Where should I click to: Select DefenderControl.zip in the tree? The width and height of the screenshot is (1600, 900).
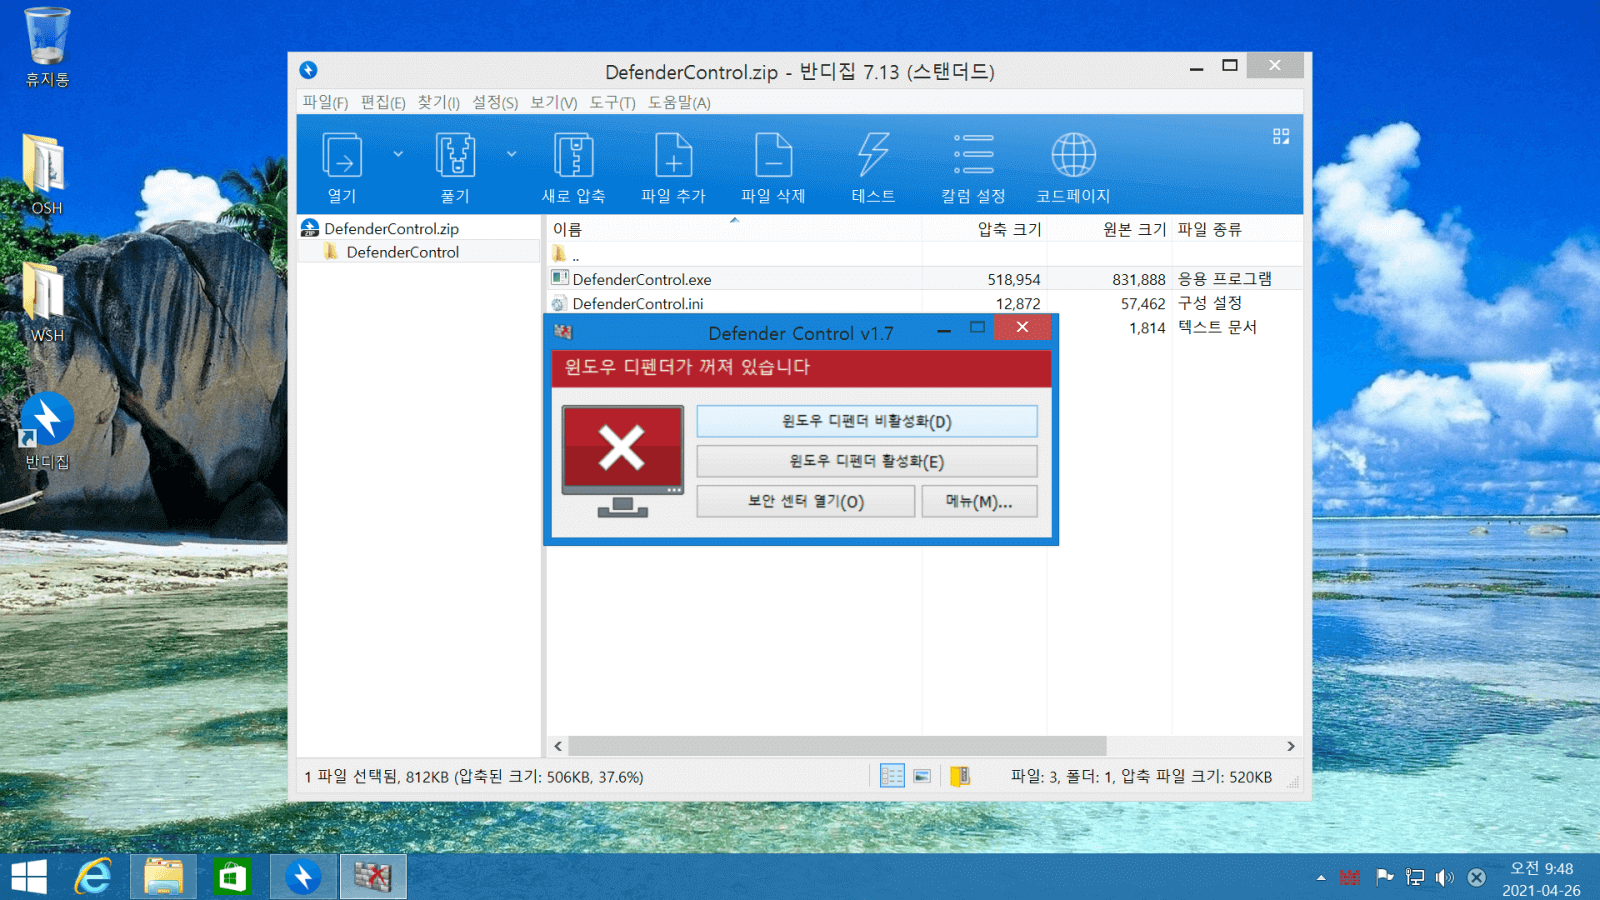(391, 229)
